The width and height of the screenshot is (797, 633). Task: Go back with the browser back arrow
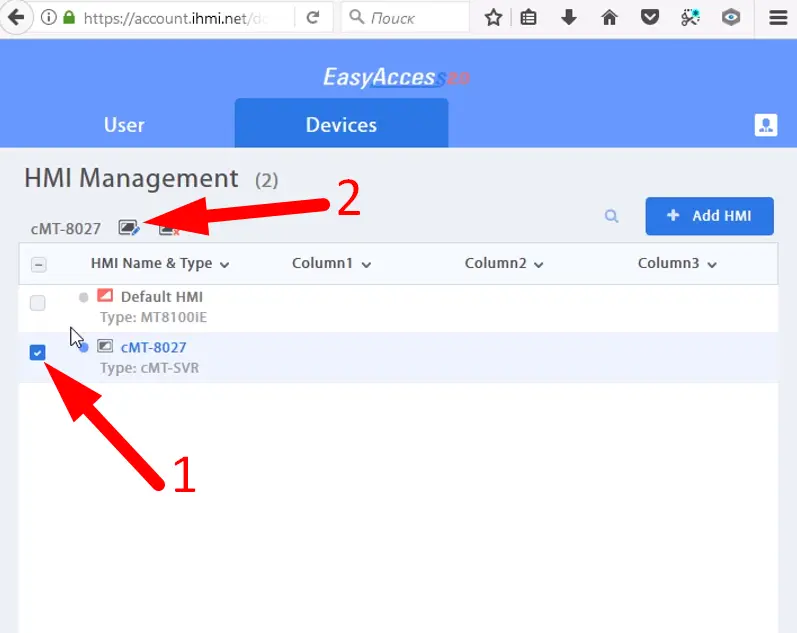click(x=16, y=17)
